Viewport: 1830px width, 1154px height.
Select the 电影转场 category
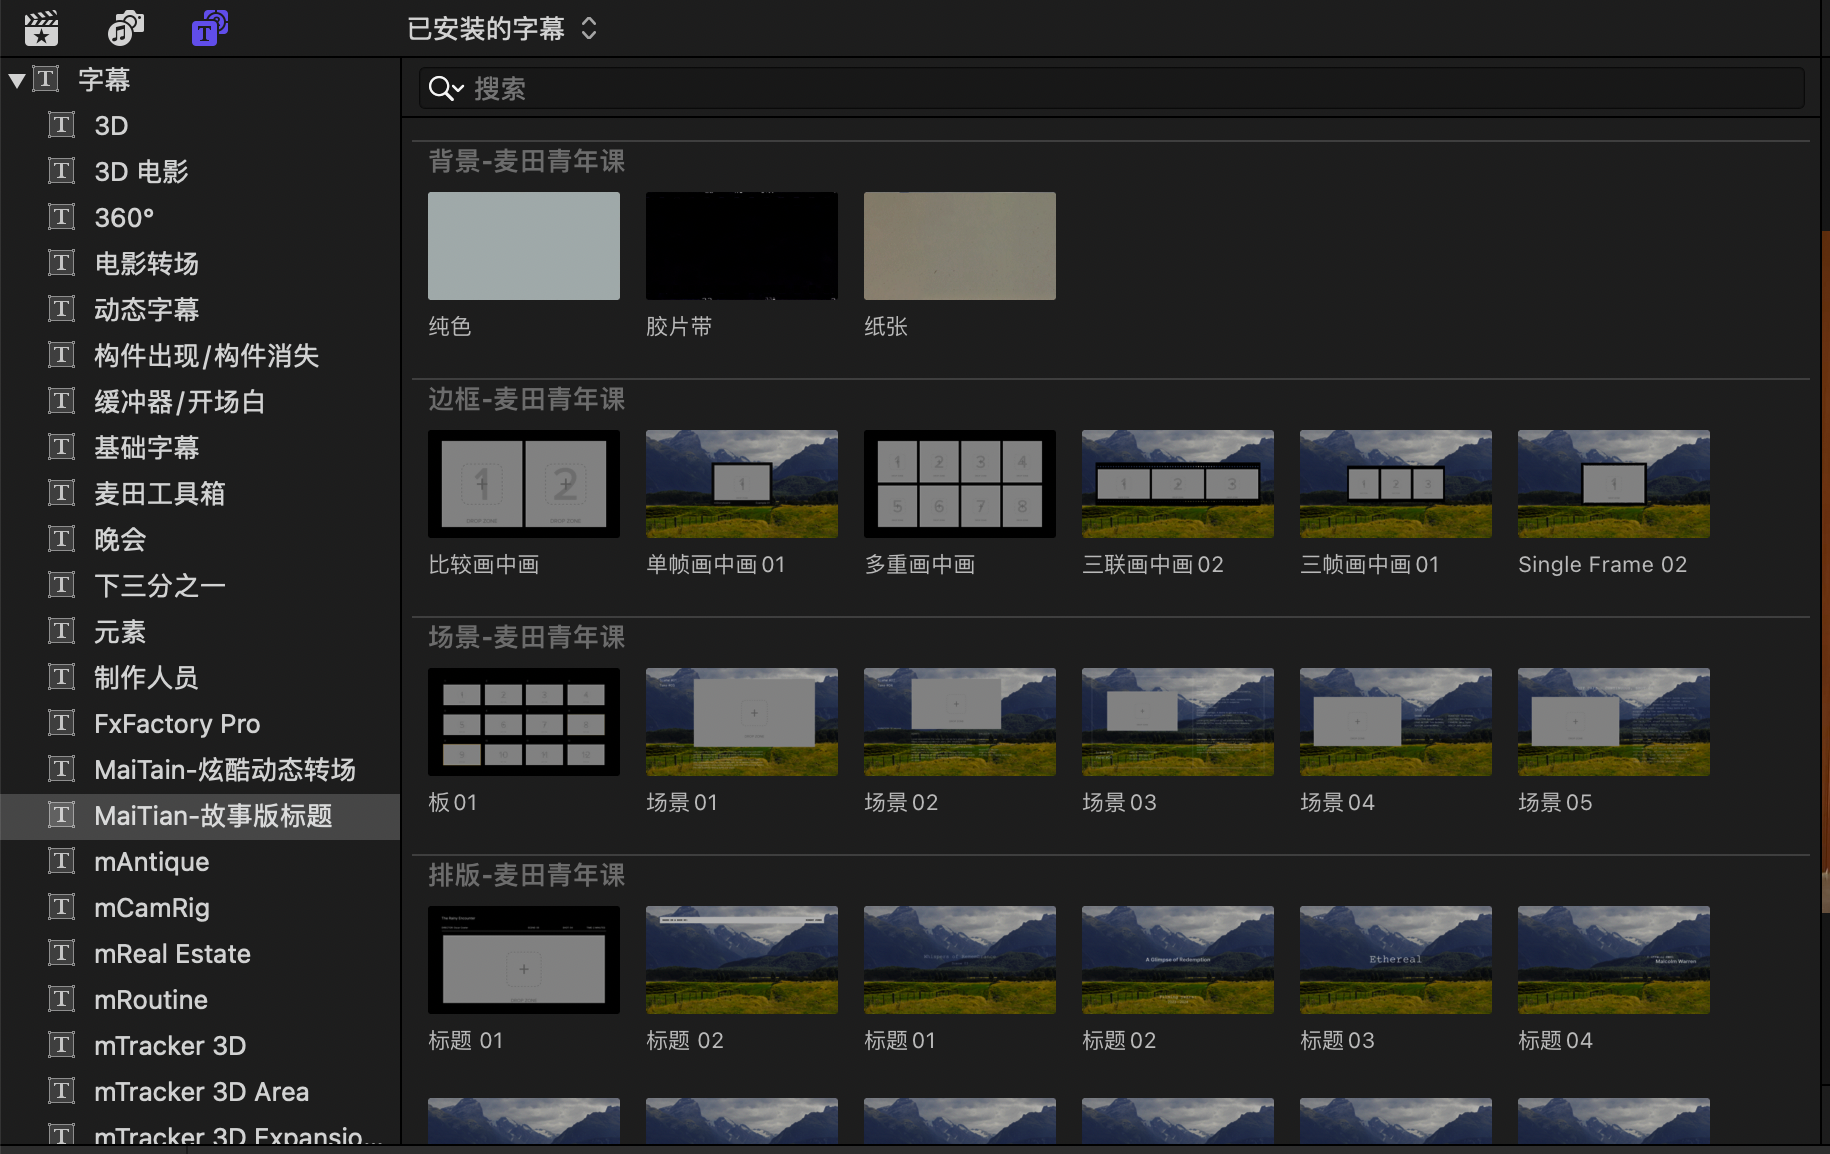pos(200,264)
